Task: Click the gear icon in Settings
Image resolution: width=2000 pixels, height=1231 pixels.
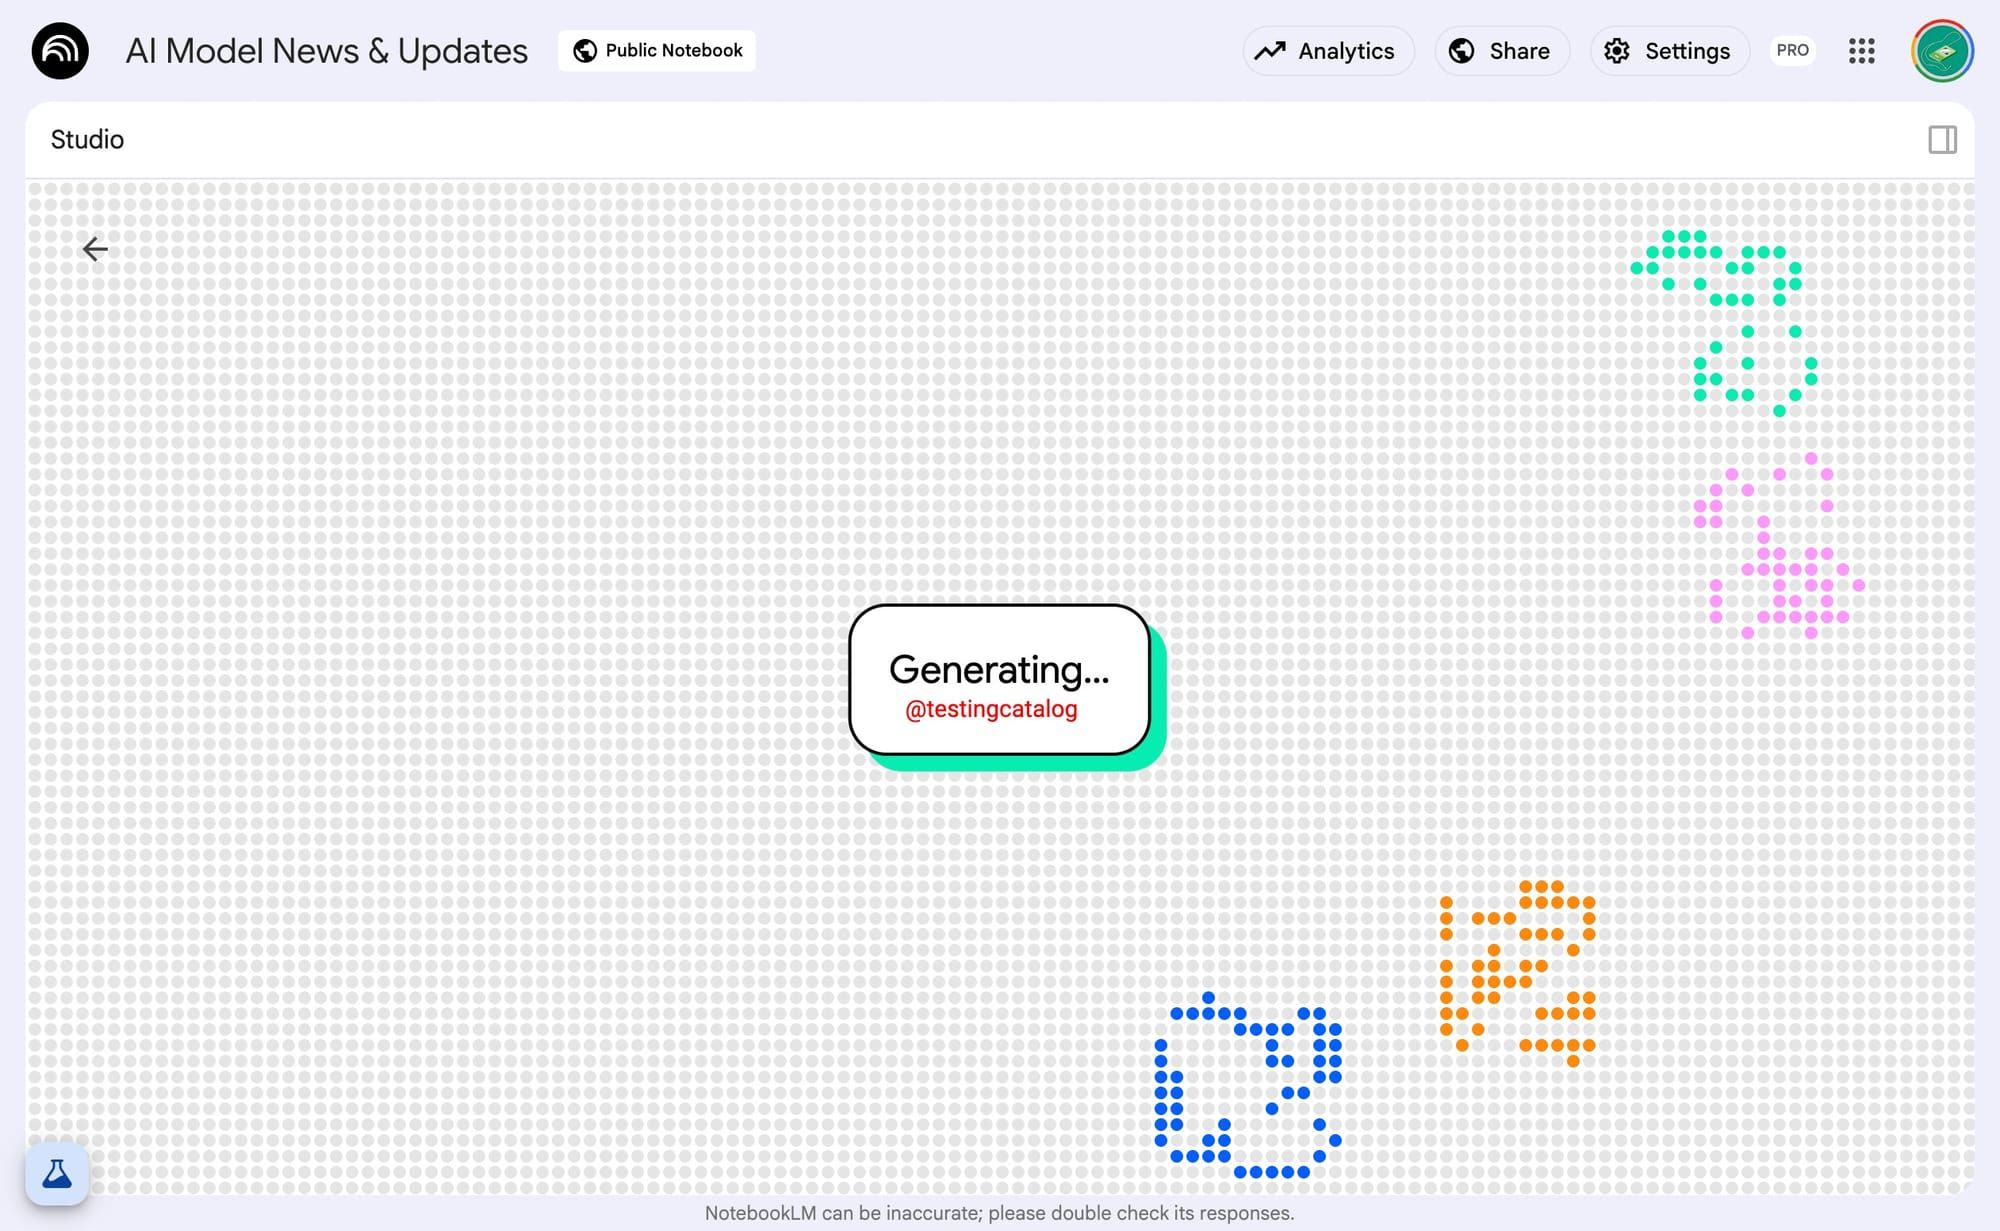Action: click(x=1617, y=51)
